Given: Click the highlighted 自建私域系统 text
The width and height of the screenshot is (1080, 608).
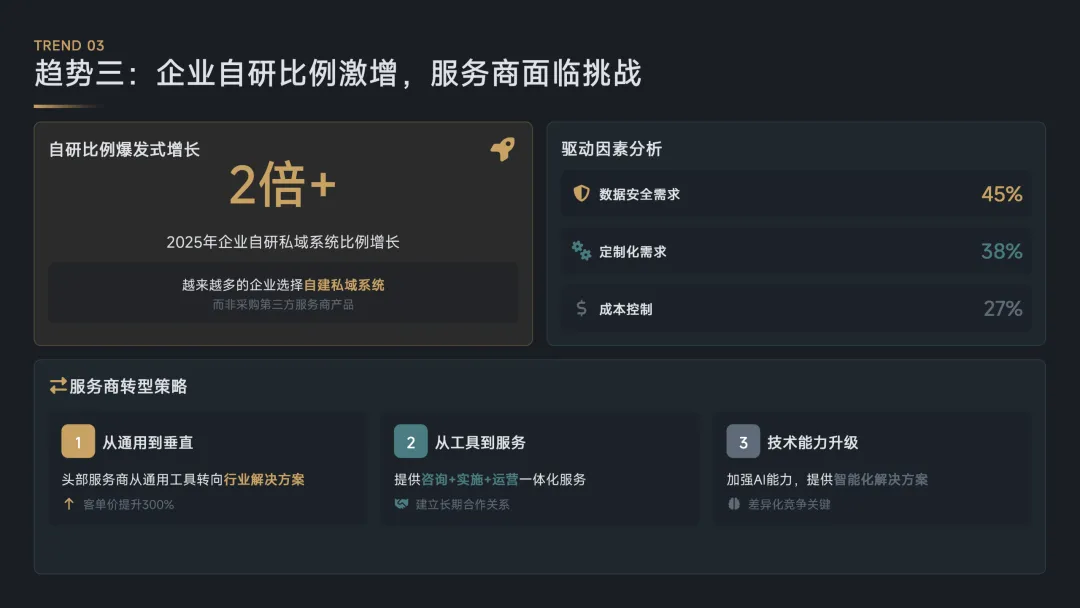Looking at the screenshot, I should pyautogui.click(x=344, y=285).
